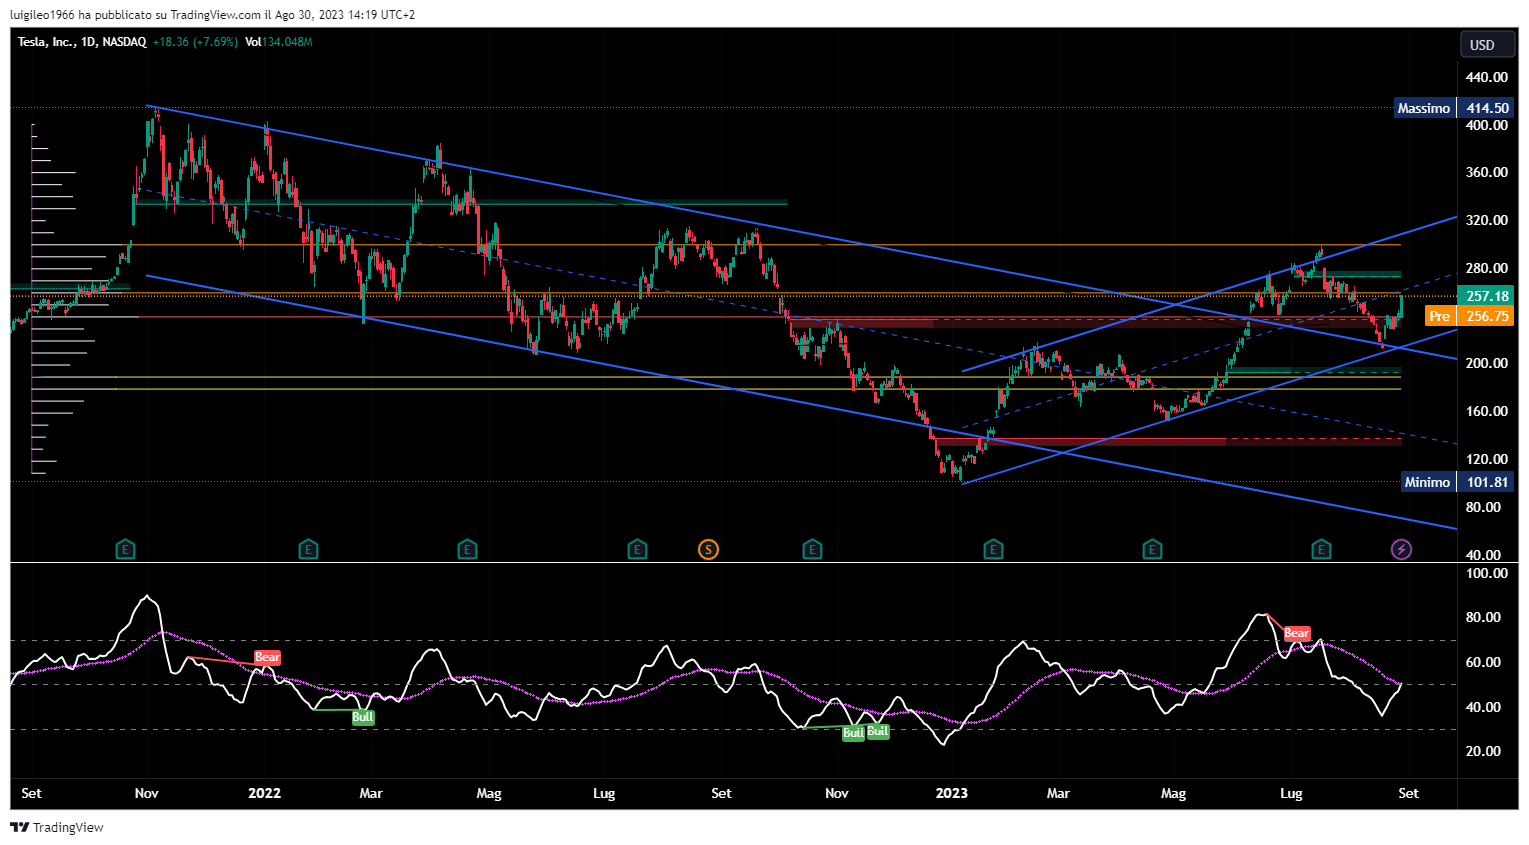Click the right Bull label near Nov 2022

click(877, 731)
